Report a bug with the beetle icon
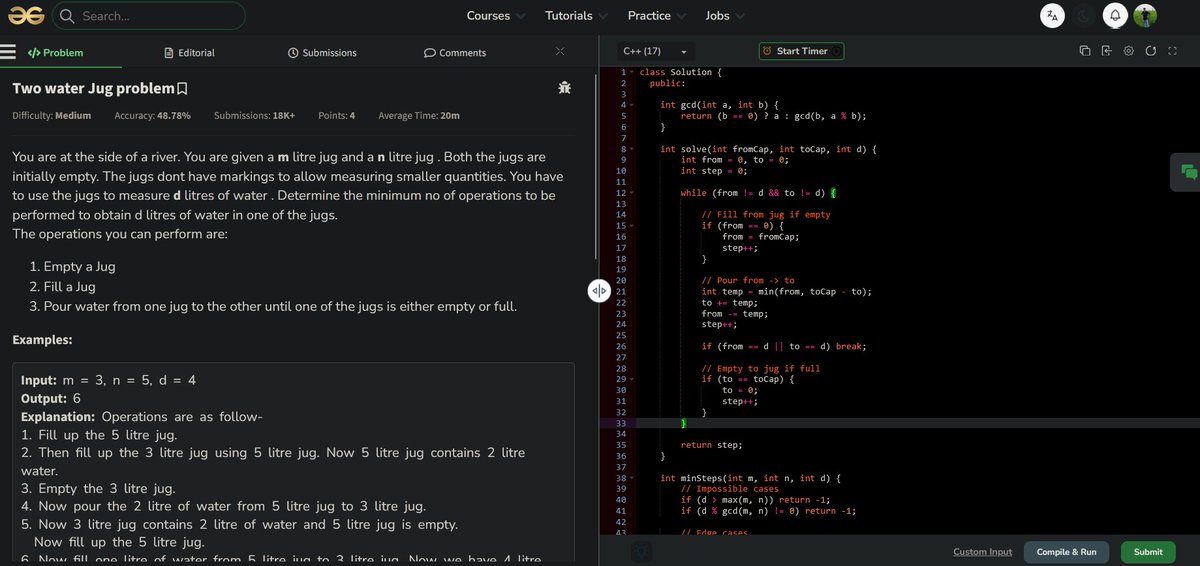The height and width of the screenshot is (566, 1200). [565, 88]
